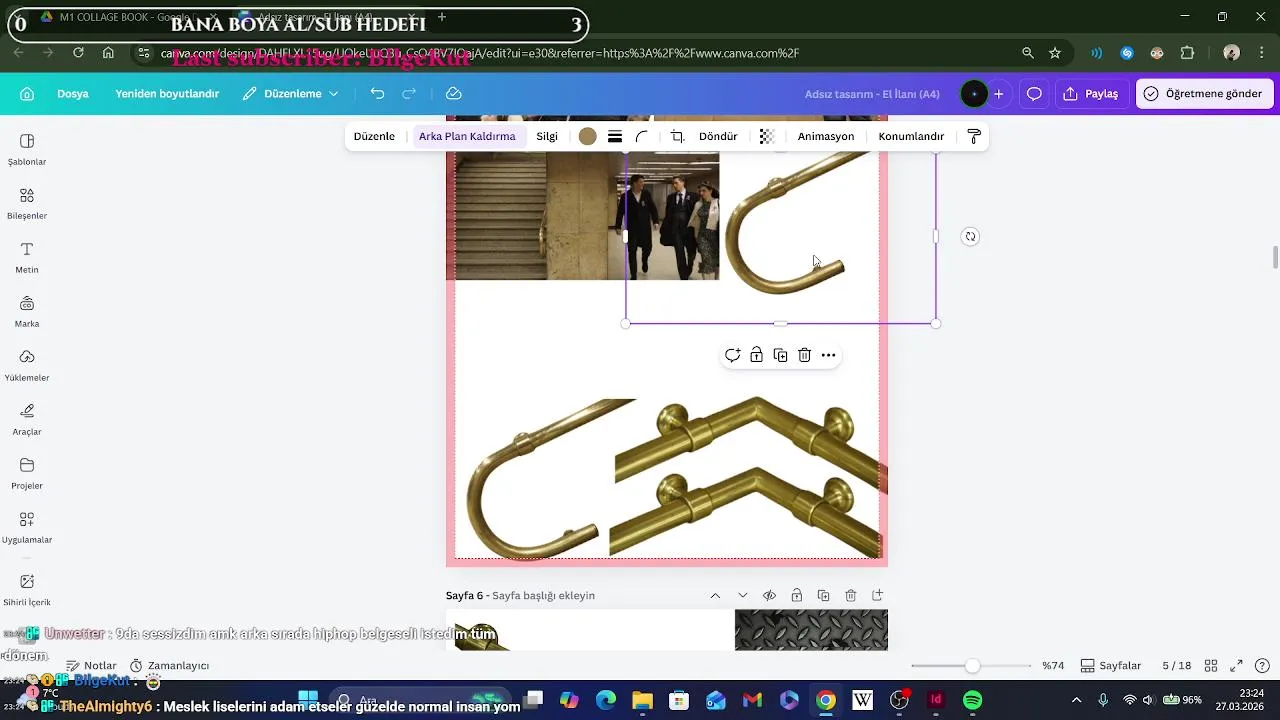This screenshot has width=1280, height=720.
Task: Open Animasyon settings
Action: click(x=826, y=136)
